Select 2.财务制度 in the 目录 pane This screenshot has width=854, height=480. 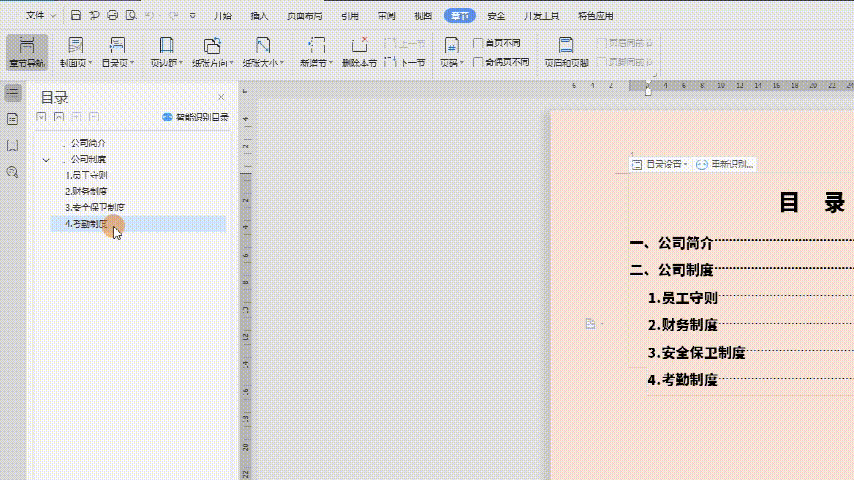pos(86,191)
